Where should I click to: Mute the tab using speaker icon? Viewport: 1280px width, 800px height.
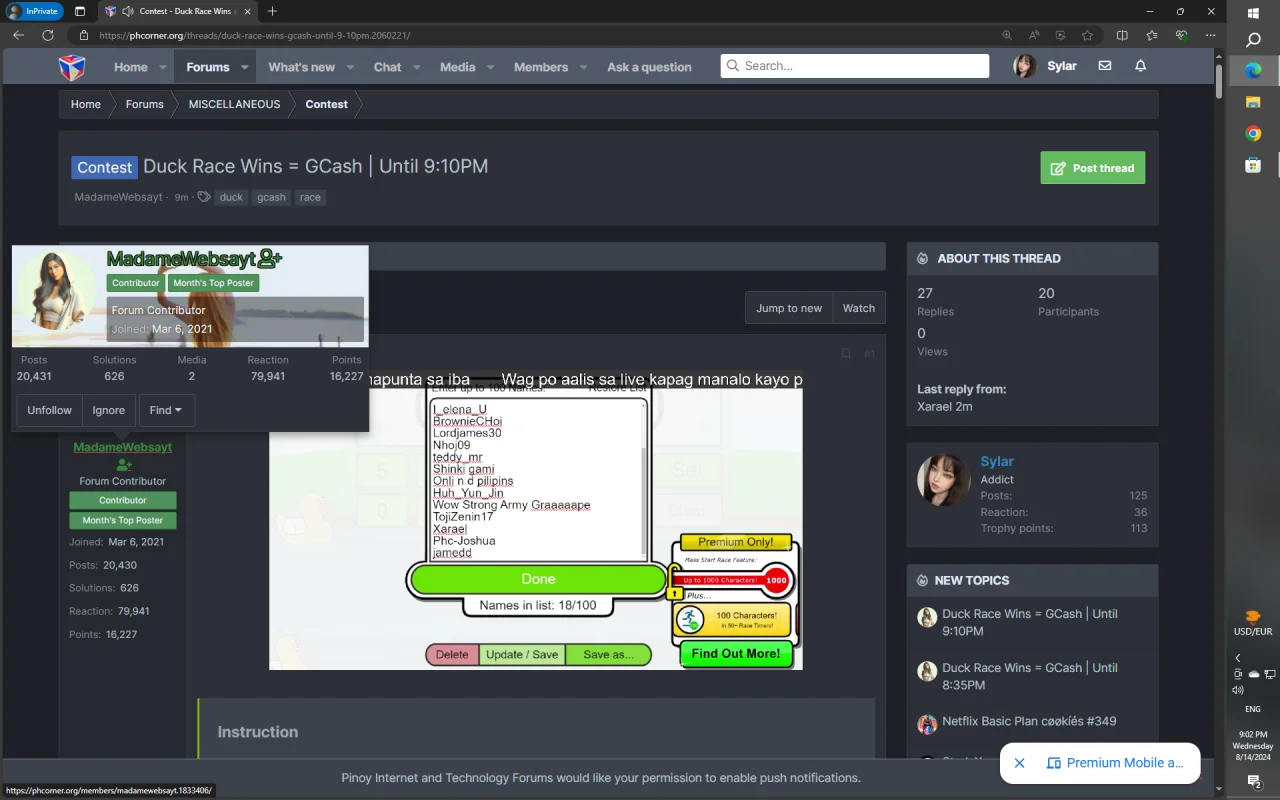[x=127, y=11]
